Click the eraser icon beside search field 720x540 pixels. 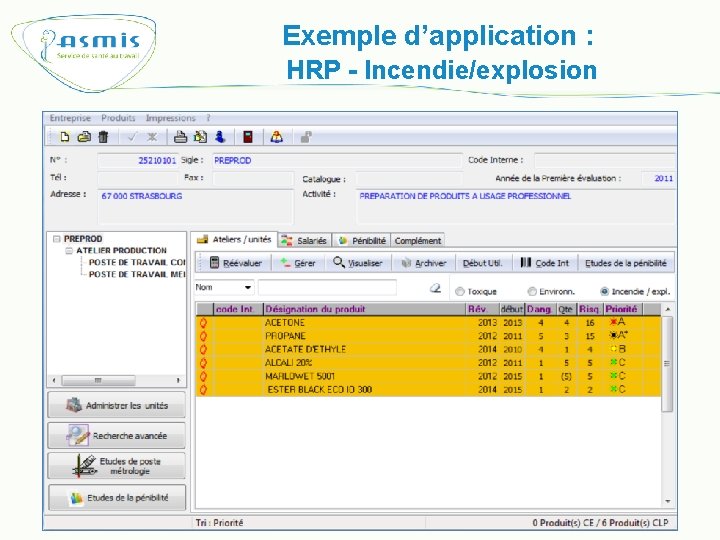[x=435, y=288]
